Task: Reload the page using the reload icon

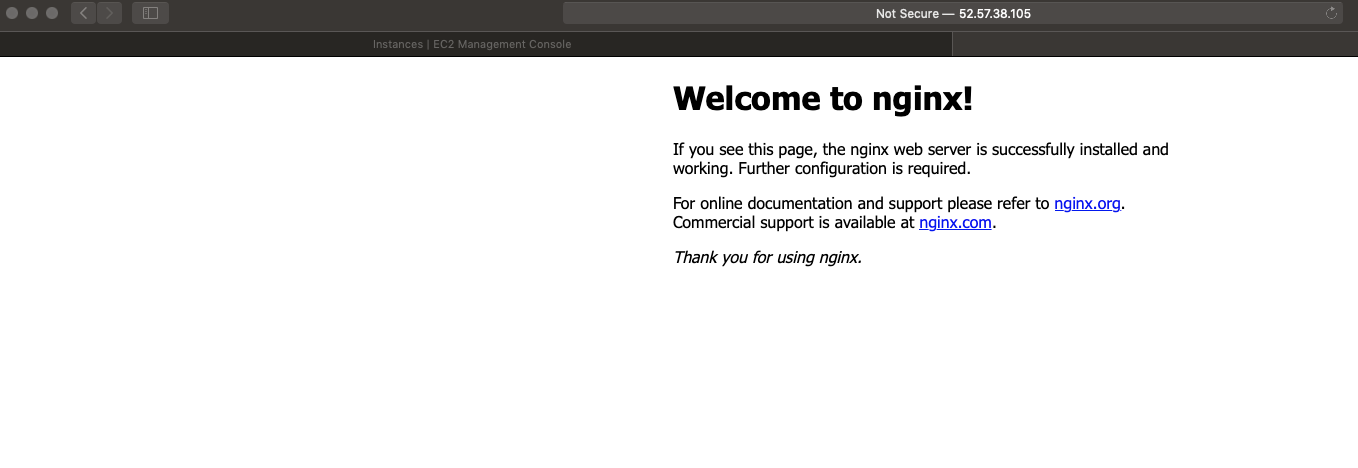Action: (1331, 13)
